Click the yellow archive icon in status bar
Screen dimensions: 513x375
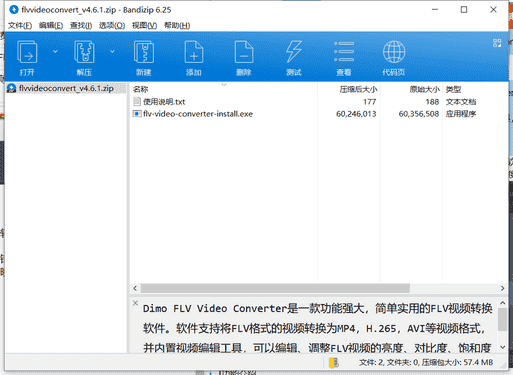coord(334,363)
